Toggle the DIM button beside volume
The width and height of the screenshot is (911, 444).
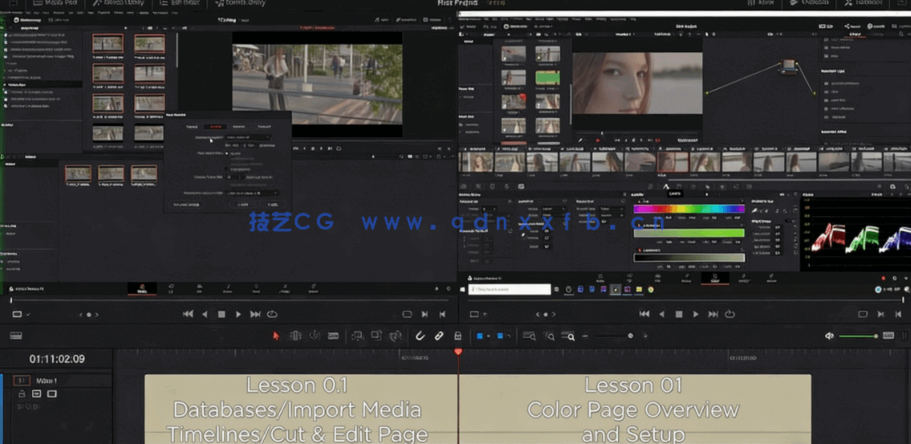pos(888,336)
